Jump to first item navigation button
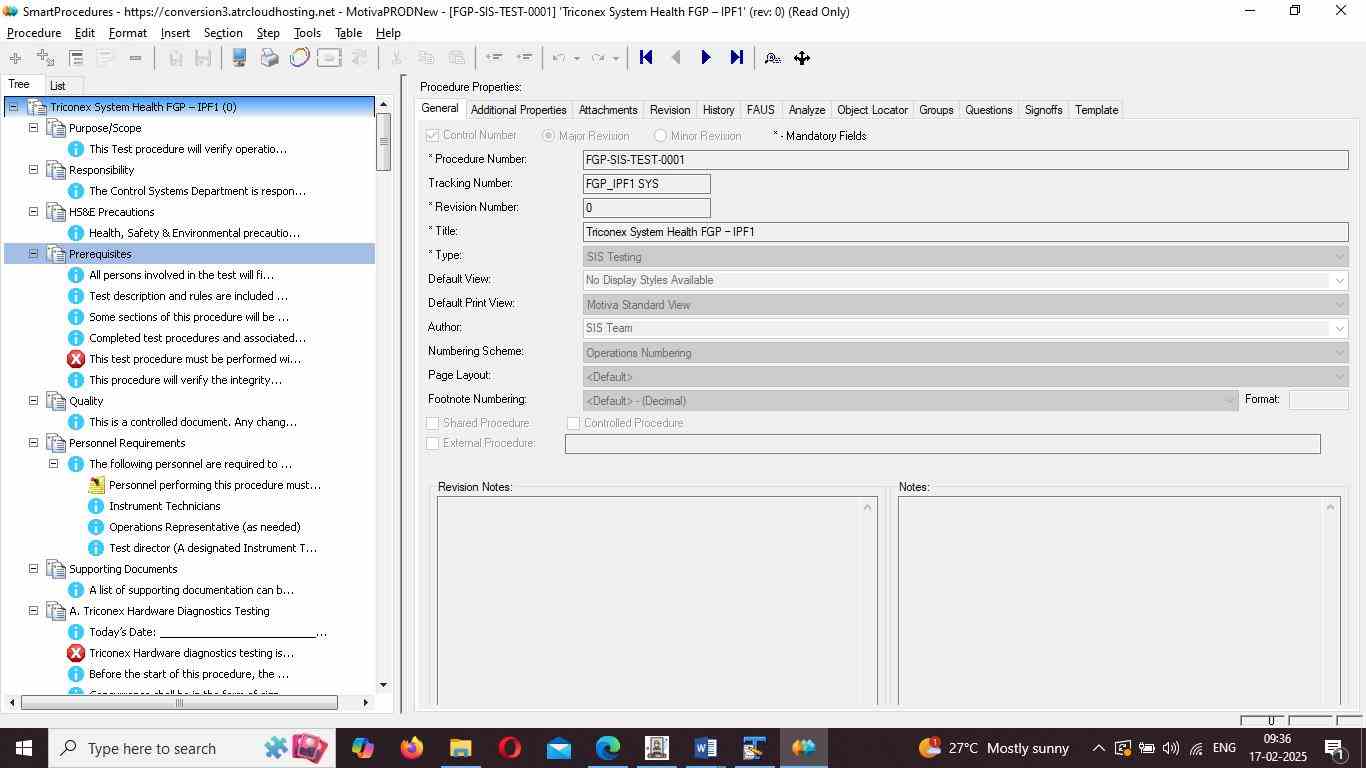This screenshot has height=768, width=1366. point(646,58)
